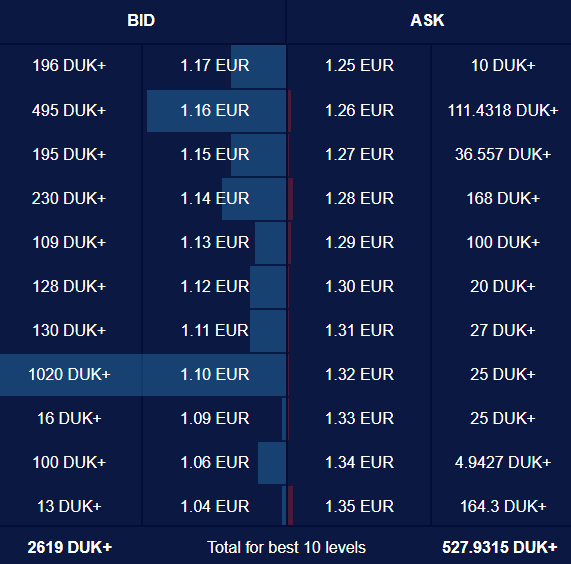Select the highlighted 1.10 EUR bid row
The width and height of the screenshot is (571, 564).
pos(143,374)
